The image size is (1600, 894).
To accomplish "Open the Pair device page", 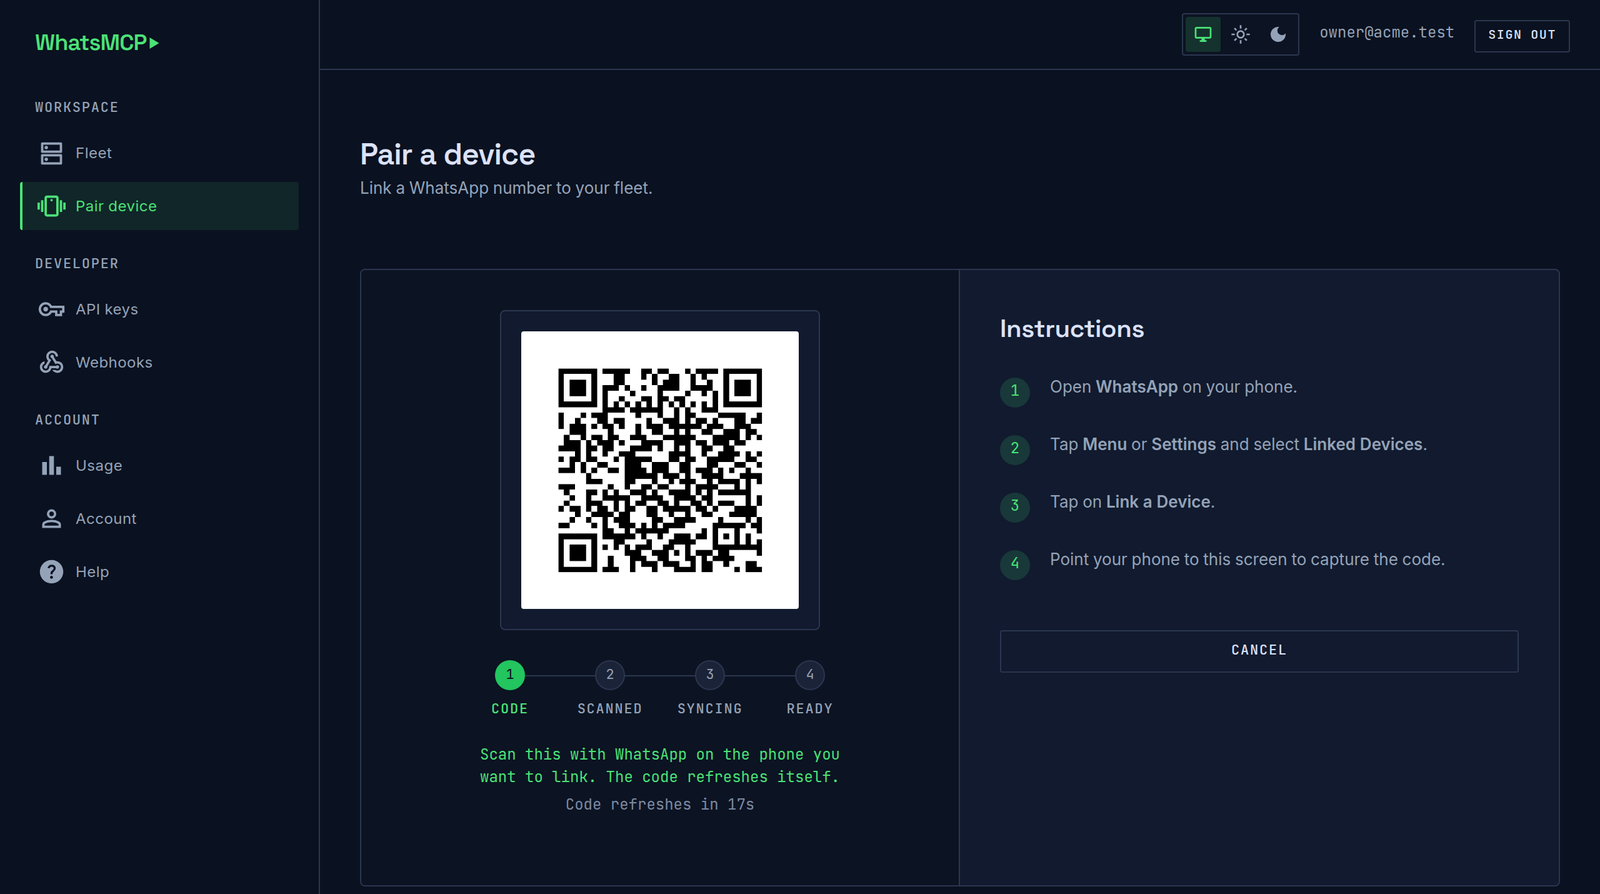I will pyautogui.click(x=159, y=206).
